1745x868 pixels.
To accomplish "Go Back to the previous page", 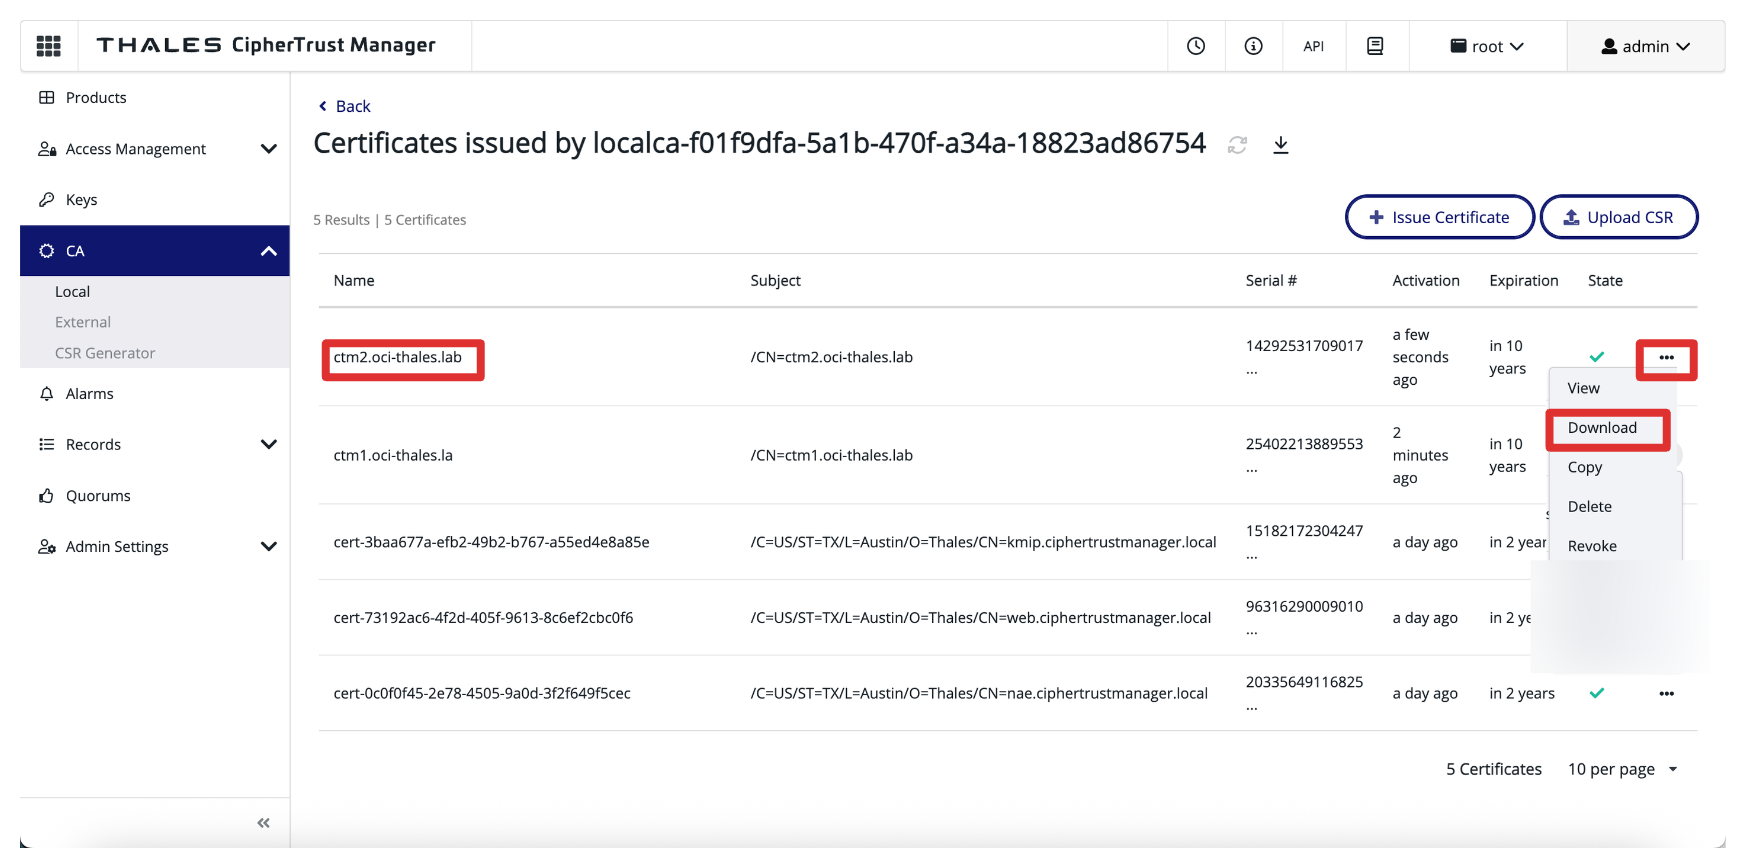I will (344, 106).
